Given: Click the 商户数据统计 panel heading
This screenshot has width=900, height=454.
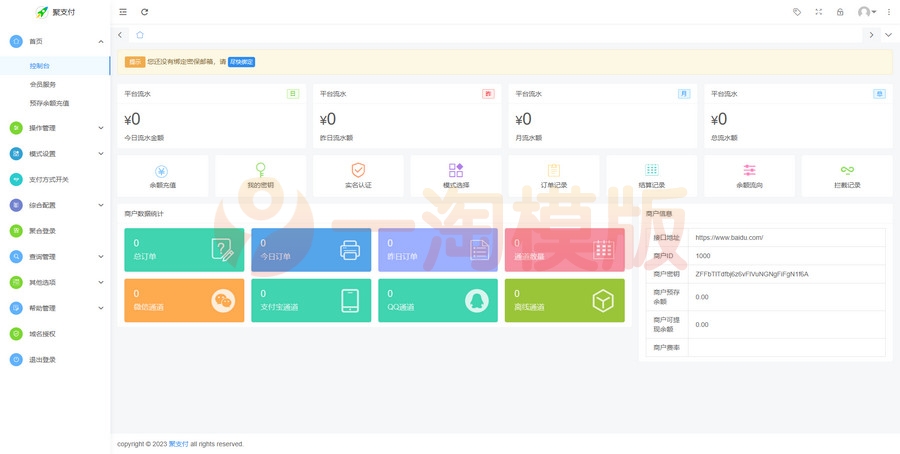Looking at the screenshot, I should [144, 214].
